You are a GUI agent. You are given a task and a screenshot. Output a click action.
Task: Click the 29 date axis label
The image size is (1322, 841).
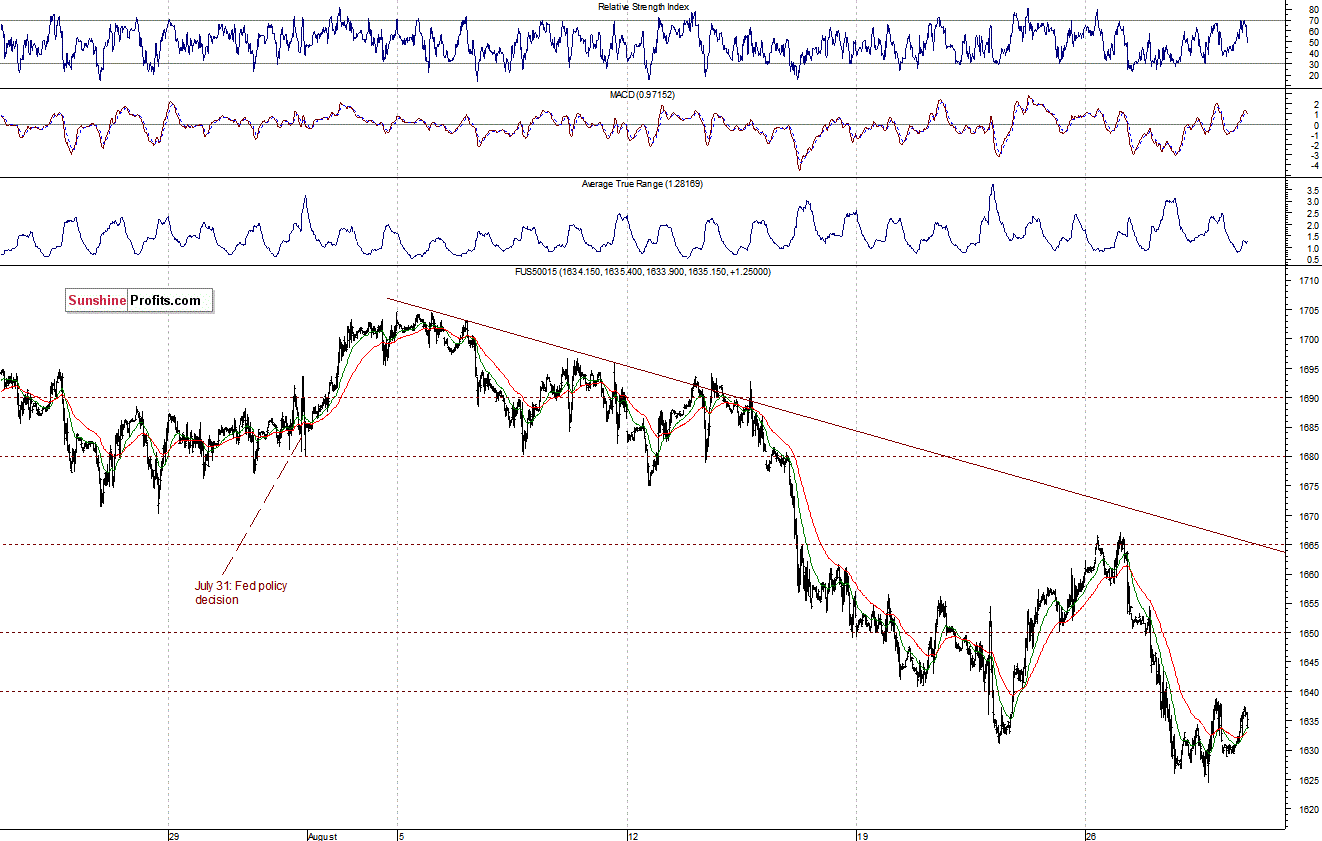(x=174, y=835)
